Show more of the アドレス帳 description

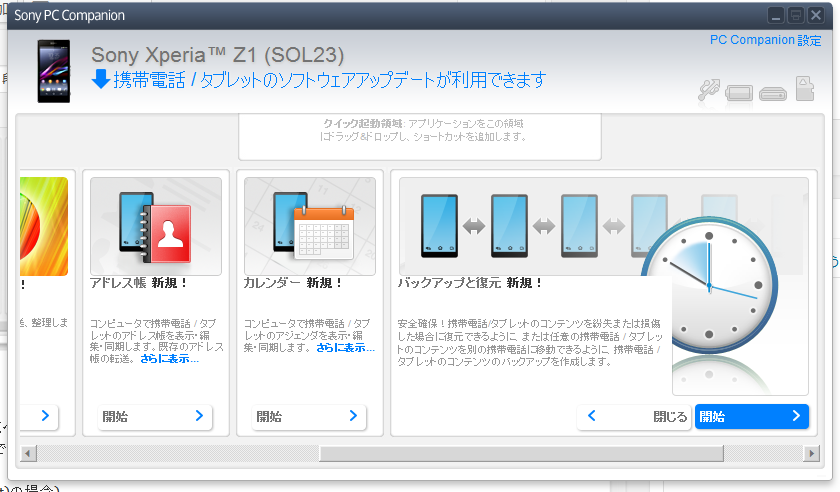click(x=169, y=359)
